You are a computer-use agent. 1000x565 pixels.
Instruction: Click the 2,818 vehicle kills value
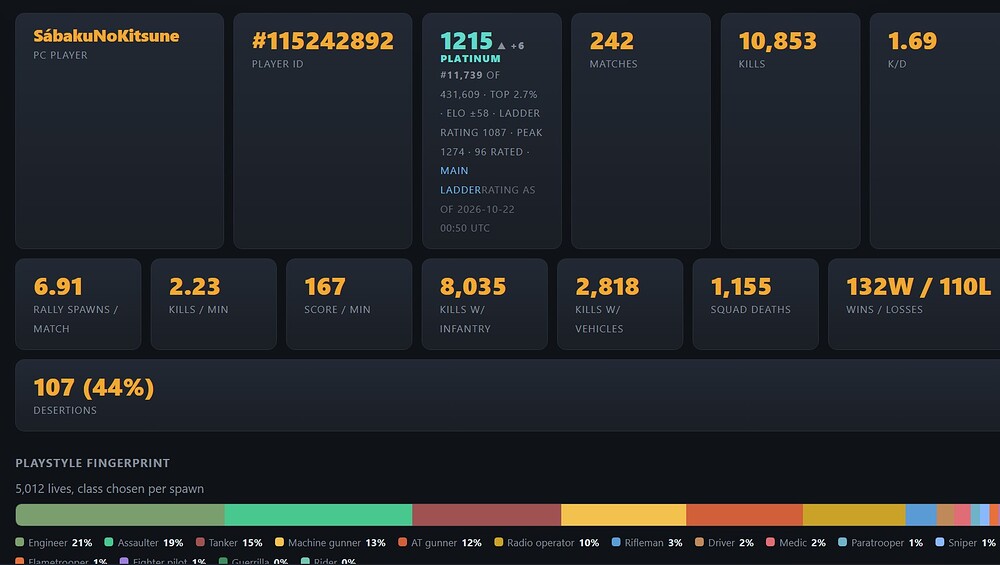point(607,286)
